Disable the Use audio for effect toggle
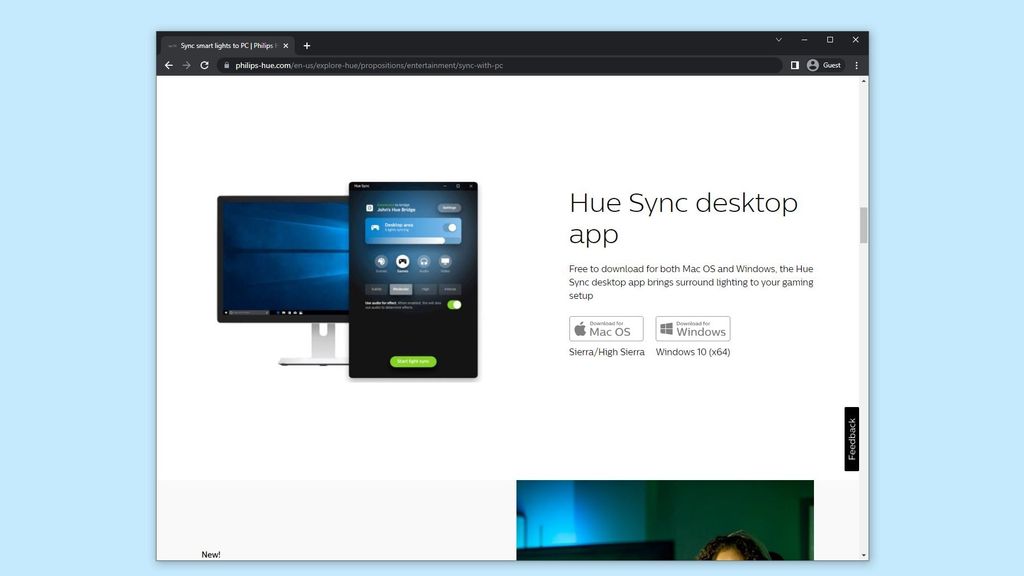 [x=455, y=305]
